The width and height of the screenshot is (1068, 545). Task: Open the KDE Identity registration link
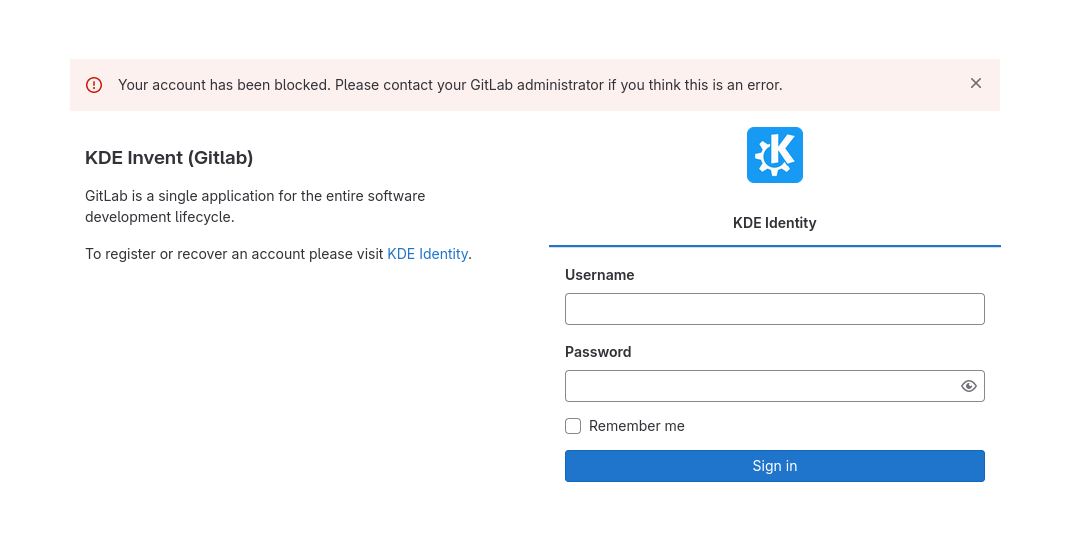427,254
